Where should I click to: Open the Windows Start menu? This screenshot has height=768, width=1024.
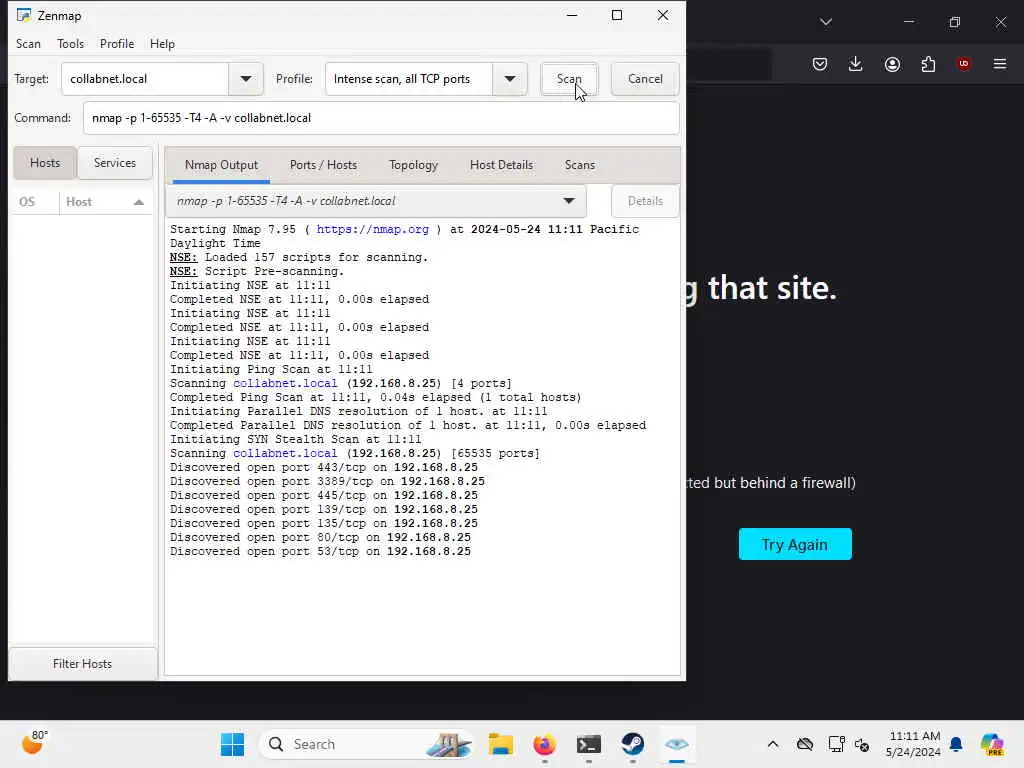coord(232,744)
